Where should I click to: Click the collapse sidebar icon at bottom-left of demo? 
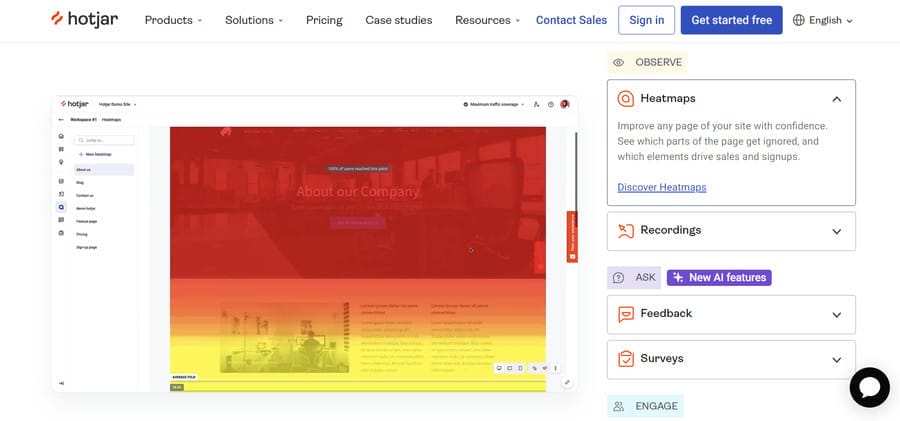coord(61,383)
